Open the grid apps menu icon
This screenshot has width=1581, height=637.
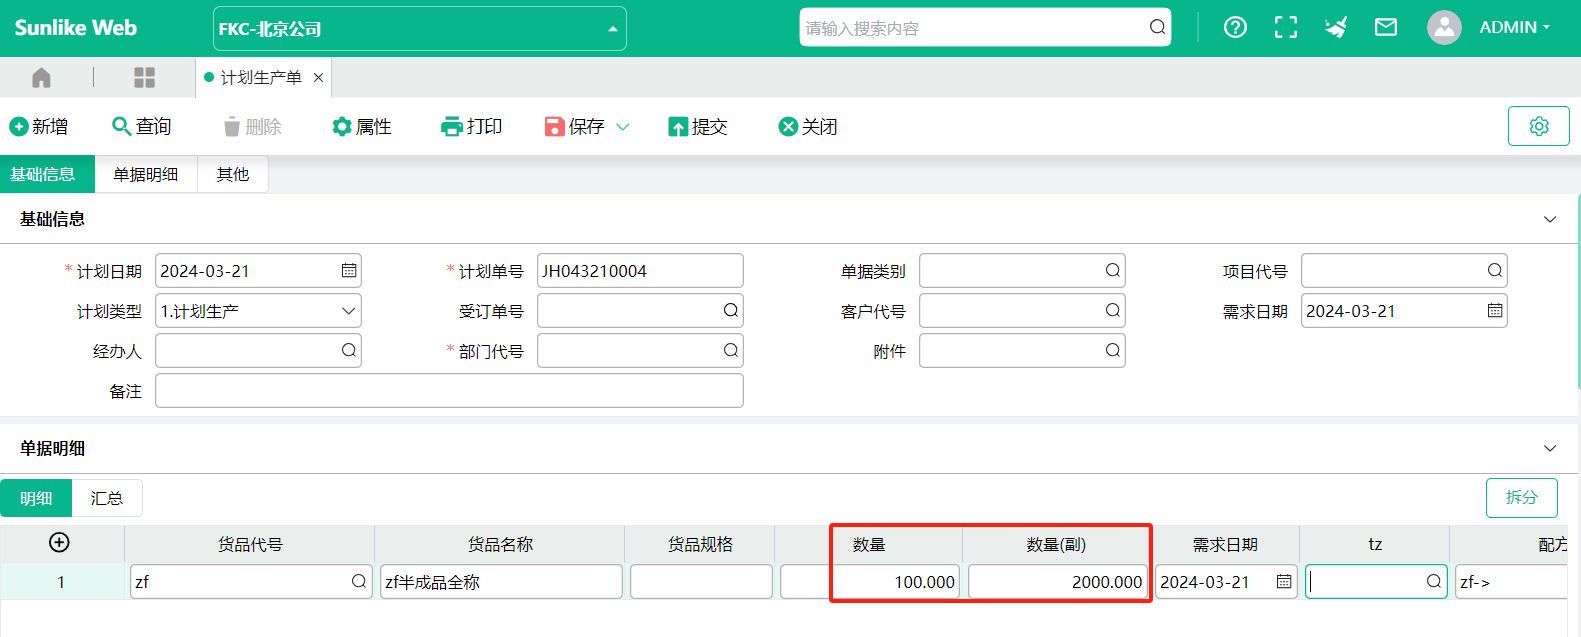coord(145,78)
